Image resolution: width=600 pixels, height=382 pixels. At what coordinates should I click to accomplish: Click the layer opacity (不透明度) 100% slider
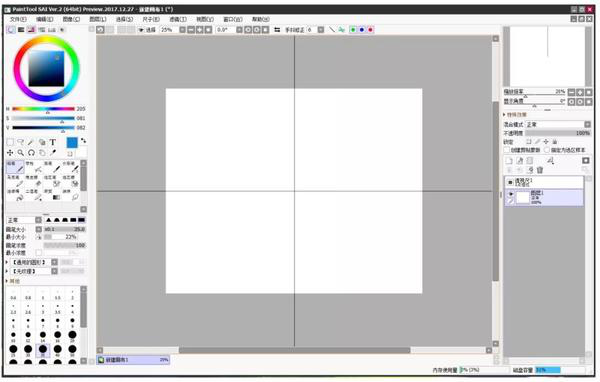(x=558, y=133)
